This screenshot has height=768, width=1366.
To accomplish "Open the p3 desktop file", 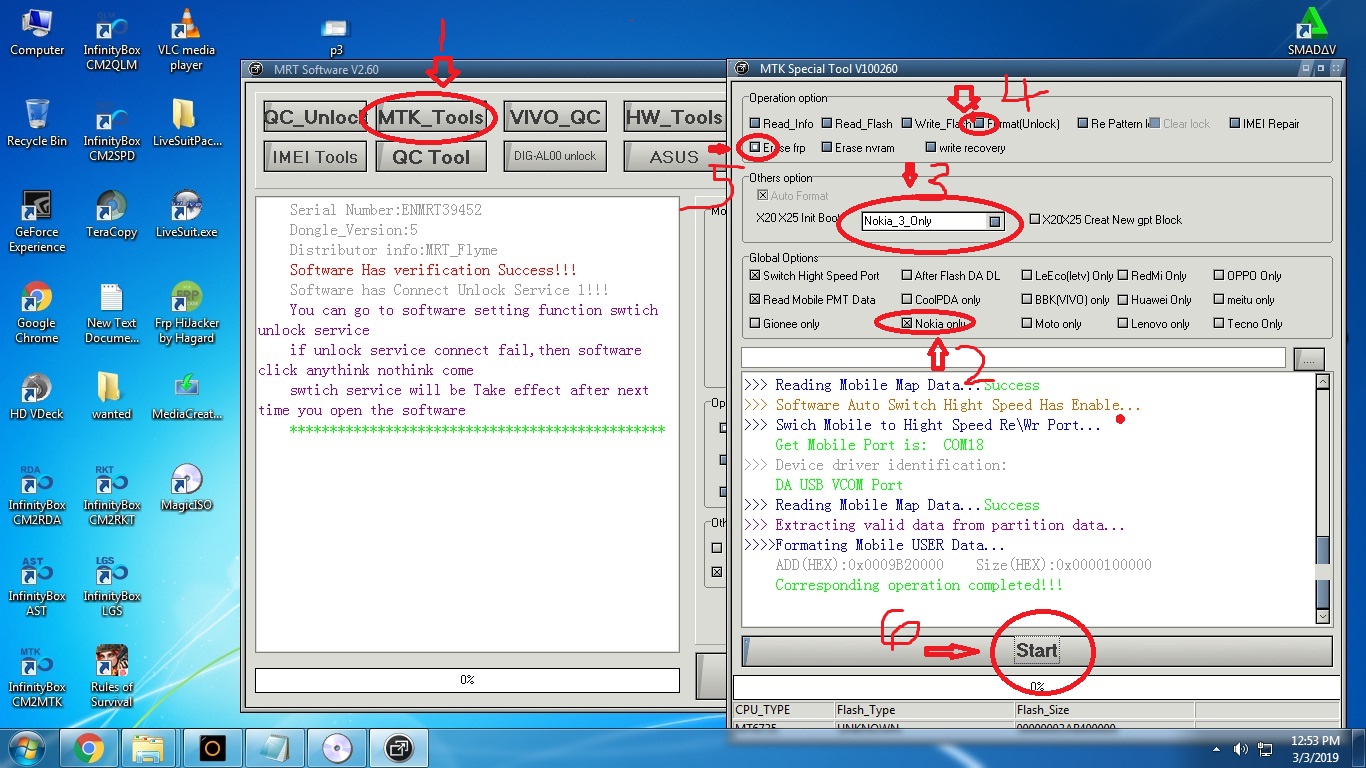I will [336, 37].
